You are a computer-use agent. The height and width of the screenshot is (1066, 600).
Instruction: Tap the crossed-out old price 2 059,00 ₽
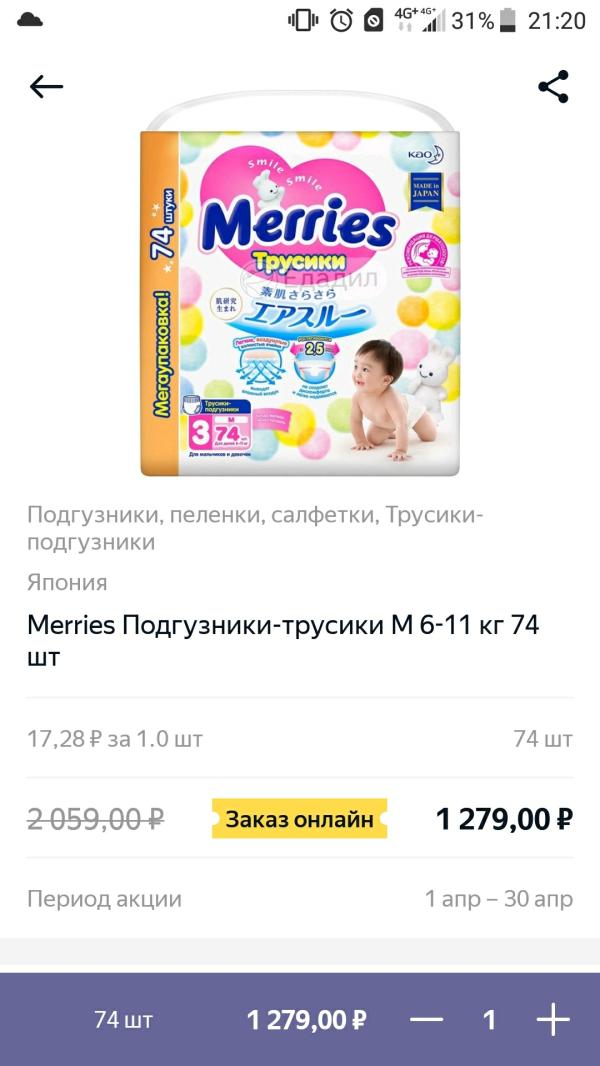click(x=96, y=819)
